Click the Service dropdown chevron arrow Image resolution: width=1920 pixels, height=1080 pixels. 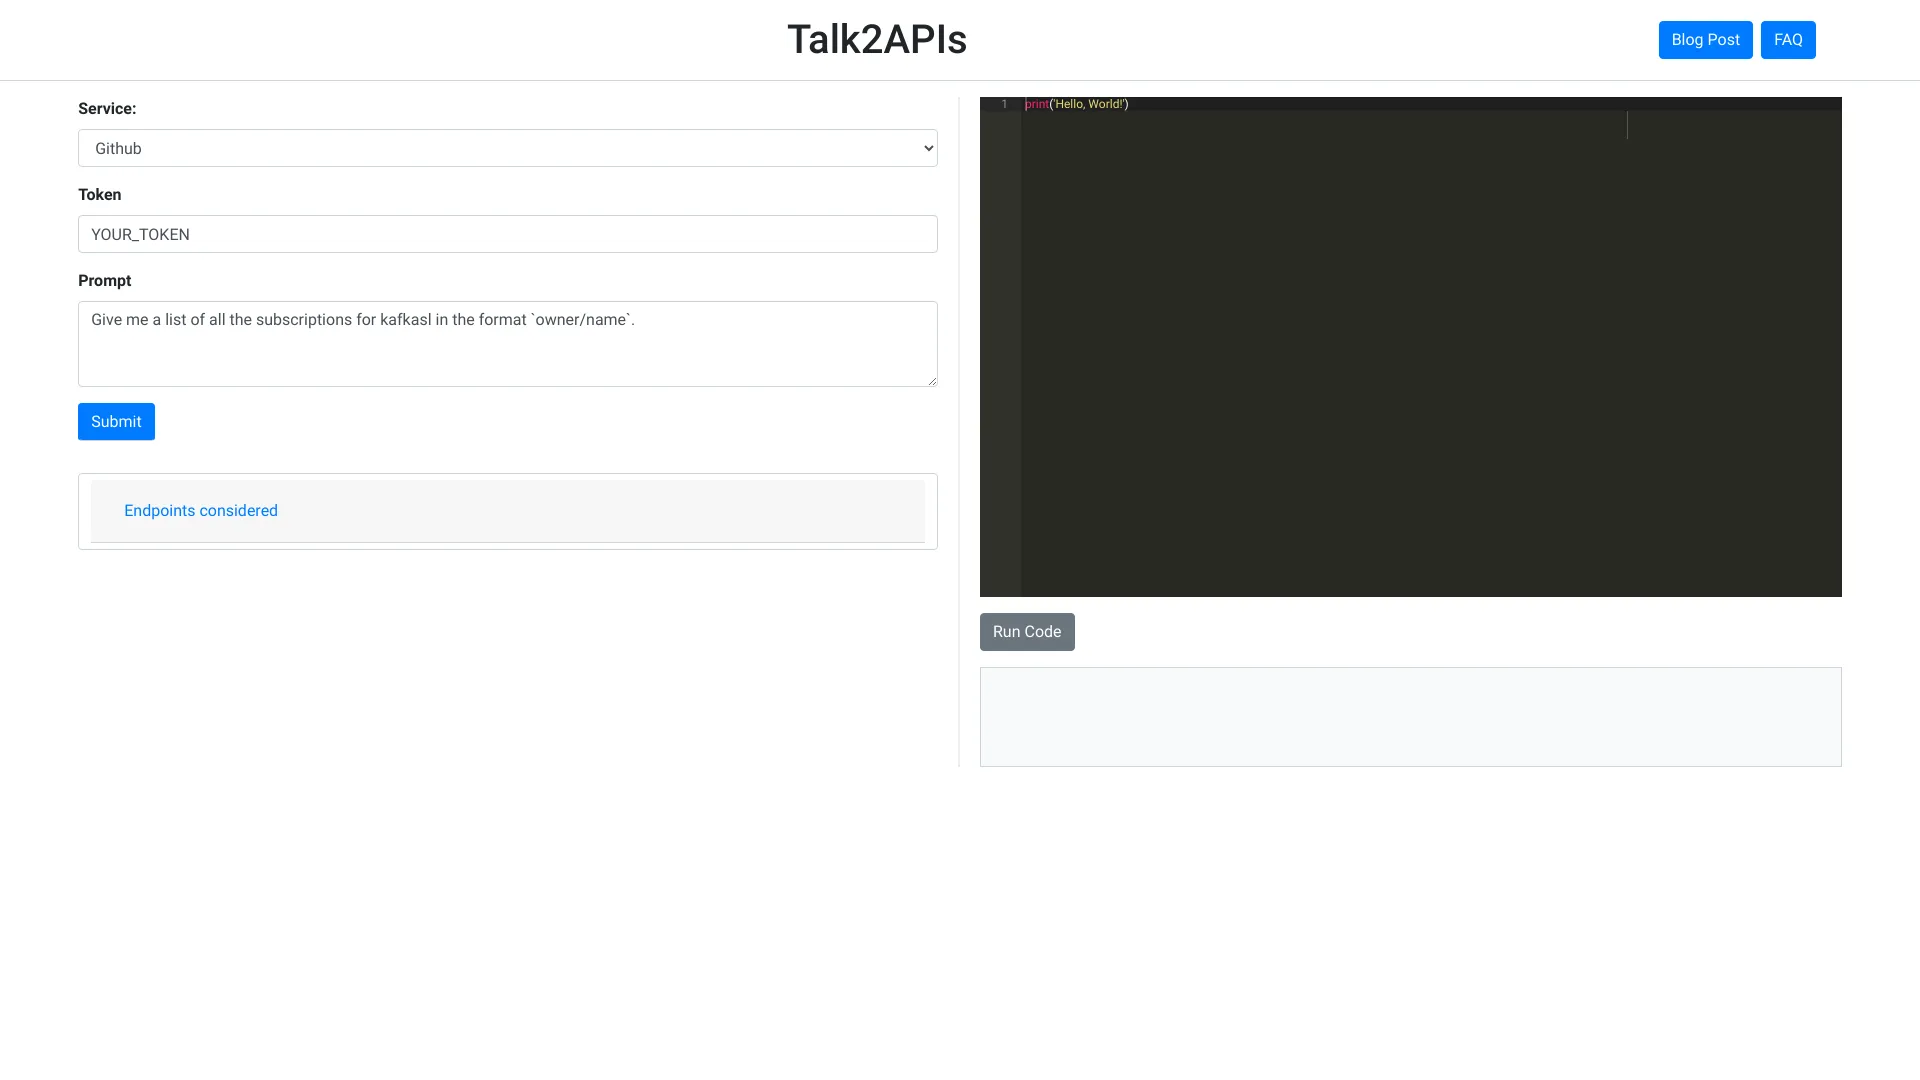(925, 147)
